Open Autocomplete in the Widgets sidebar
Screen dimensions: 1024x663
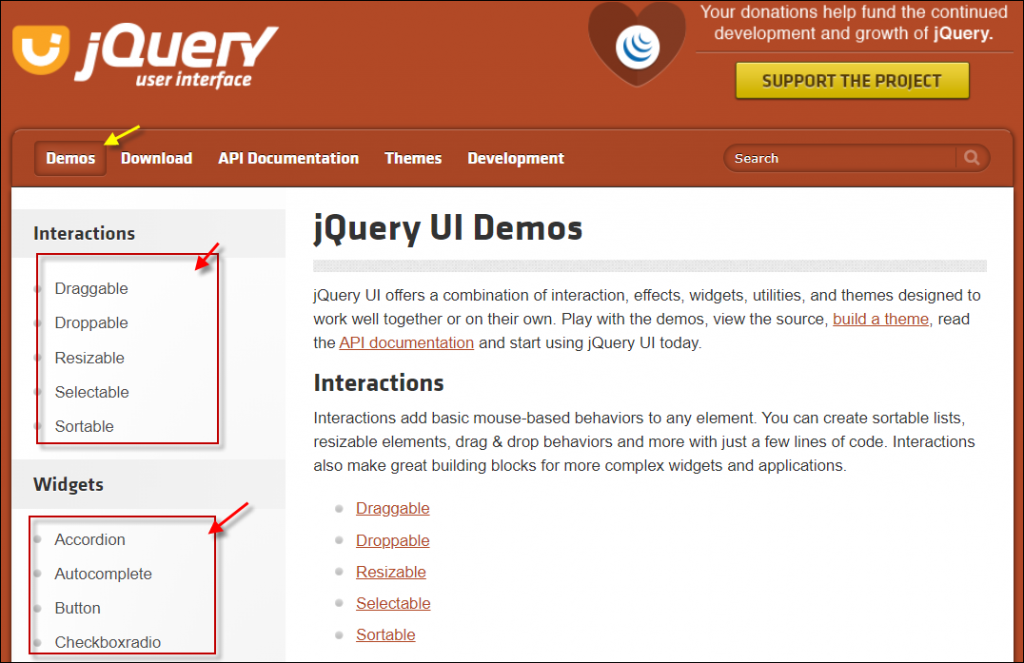[103, 574]
